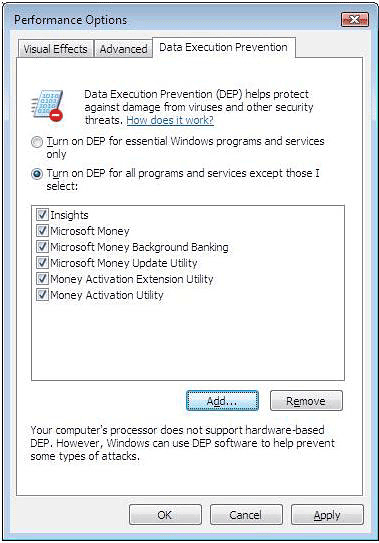Toggle Microsoft Money Background Banking checkbox

click(x=42, y=247)
